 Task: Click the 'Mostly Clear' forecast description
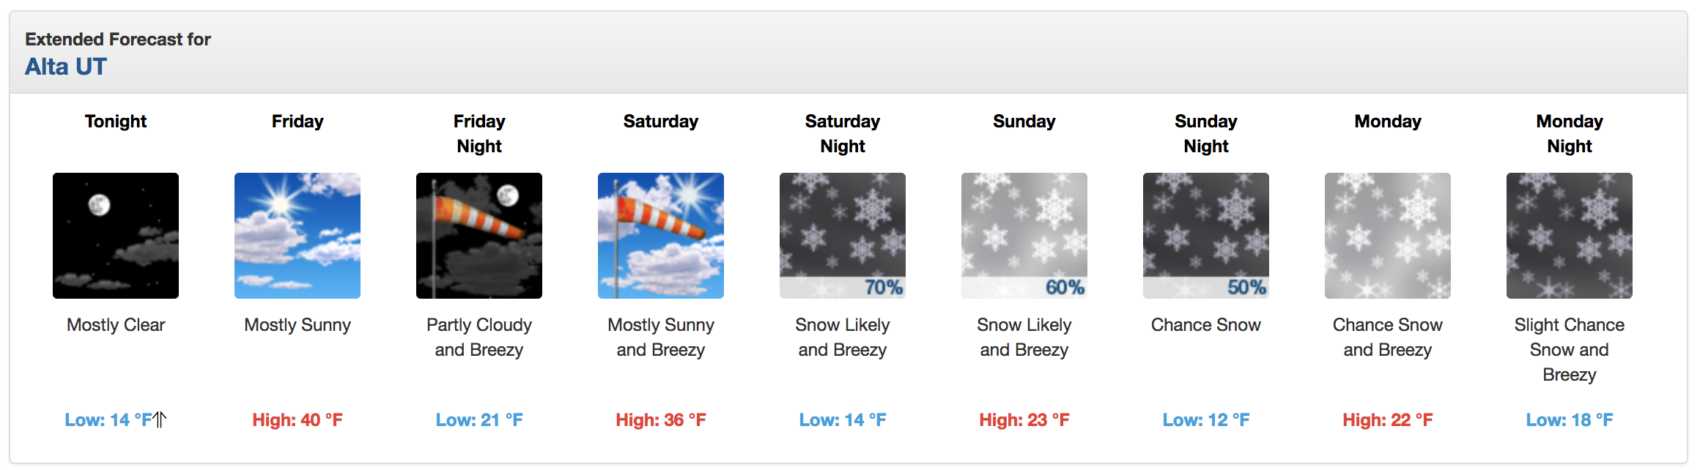[x=116, y=325]
